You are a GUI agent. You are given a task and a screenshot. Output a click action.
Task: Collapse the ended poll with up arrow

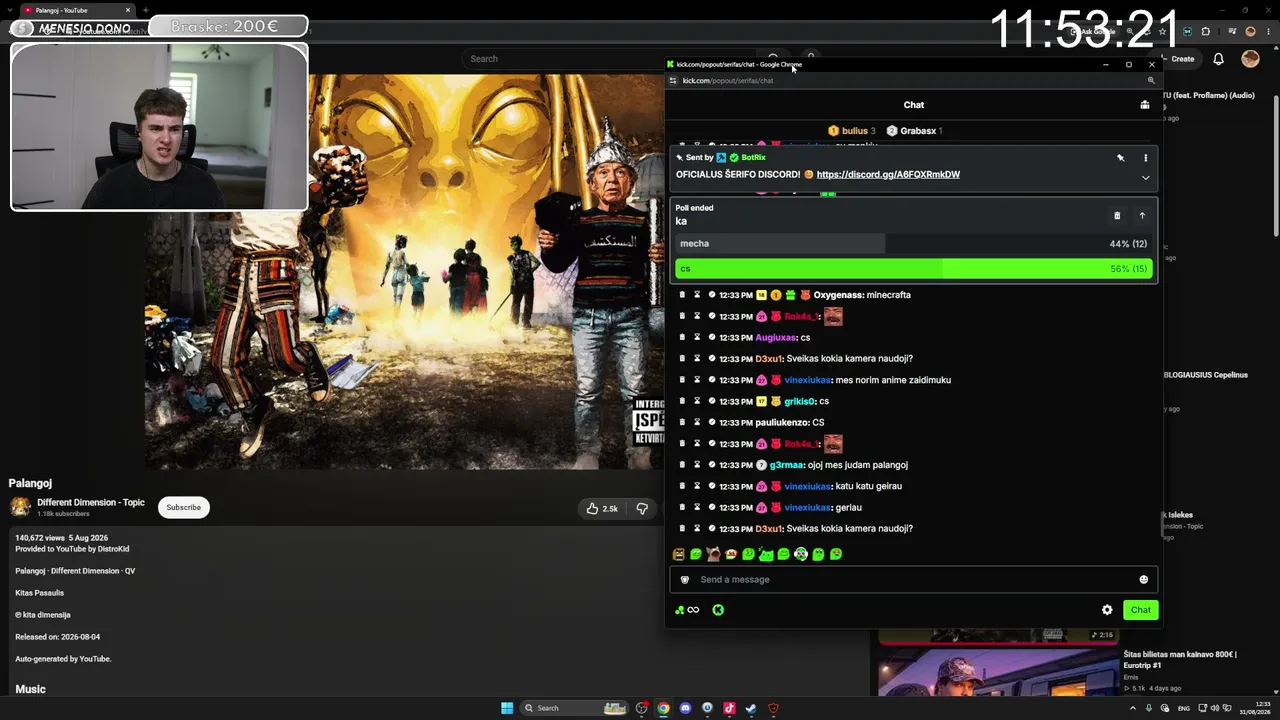point(1142,216)
